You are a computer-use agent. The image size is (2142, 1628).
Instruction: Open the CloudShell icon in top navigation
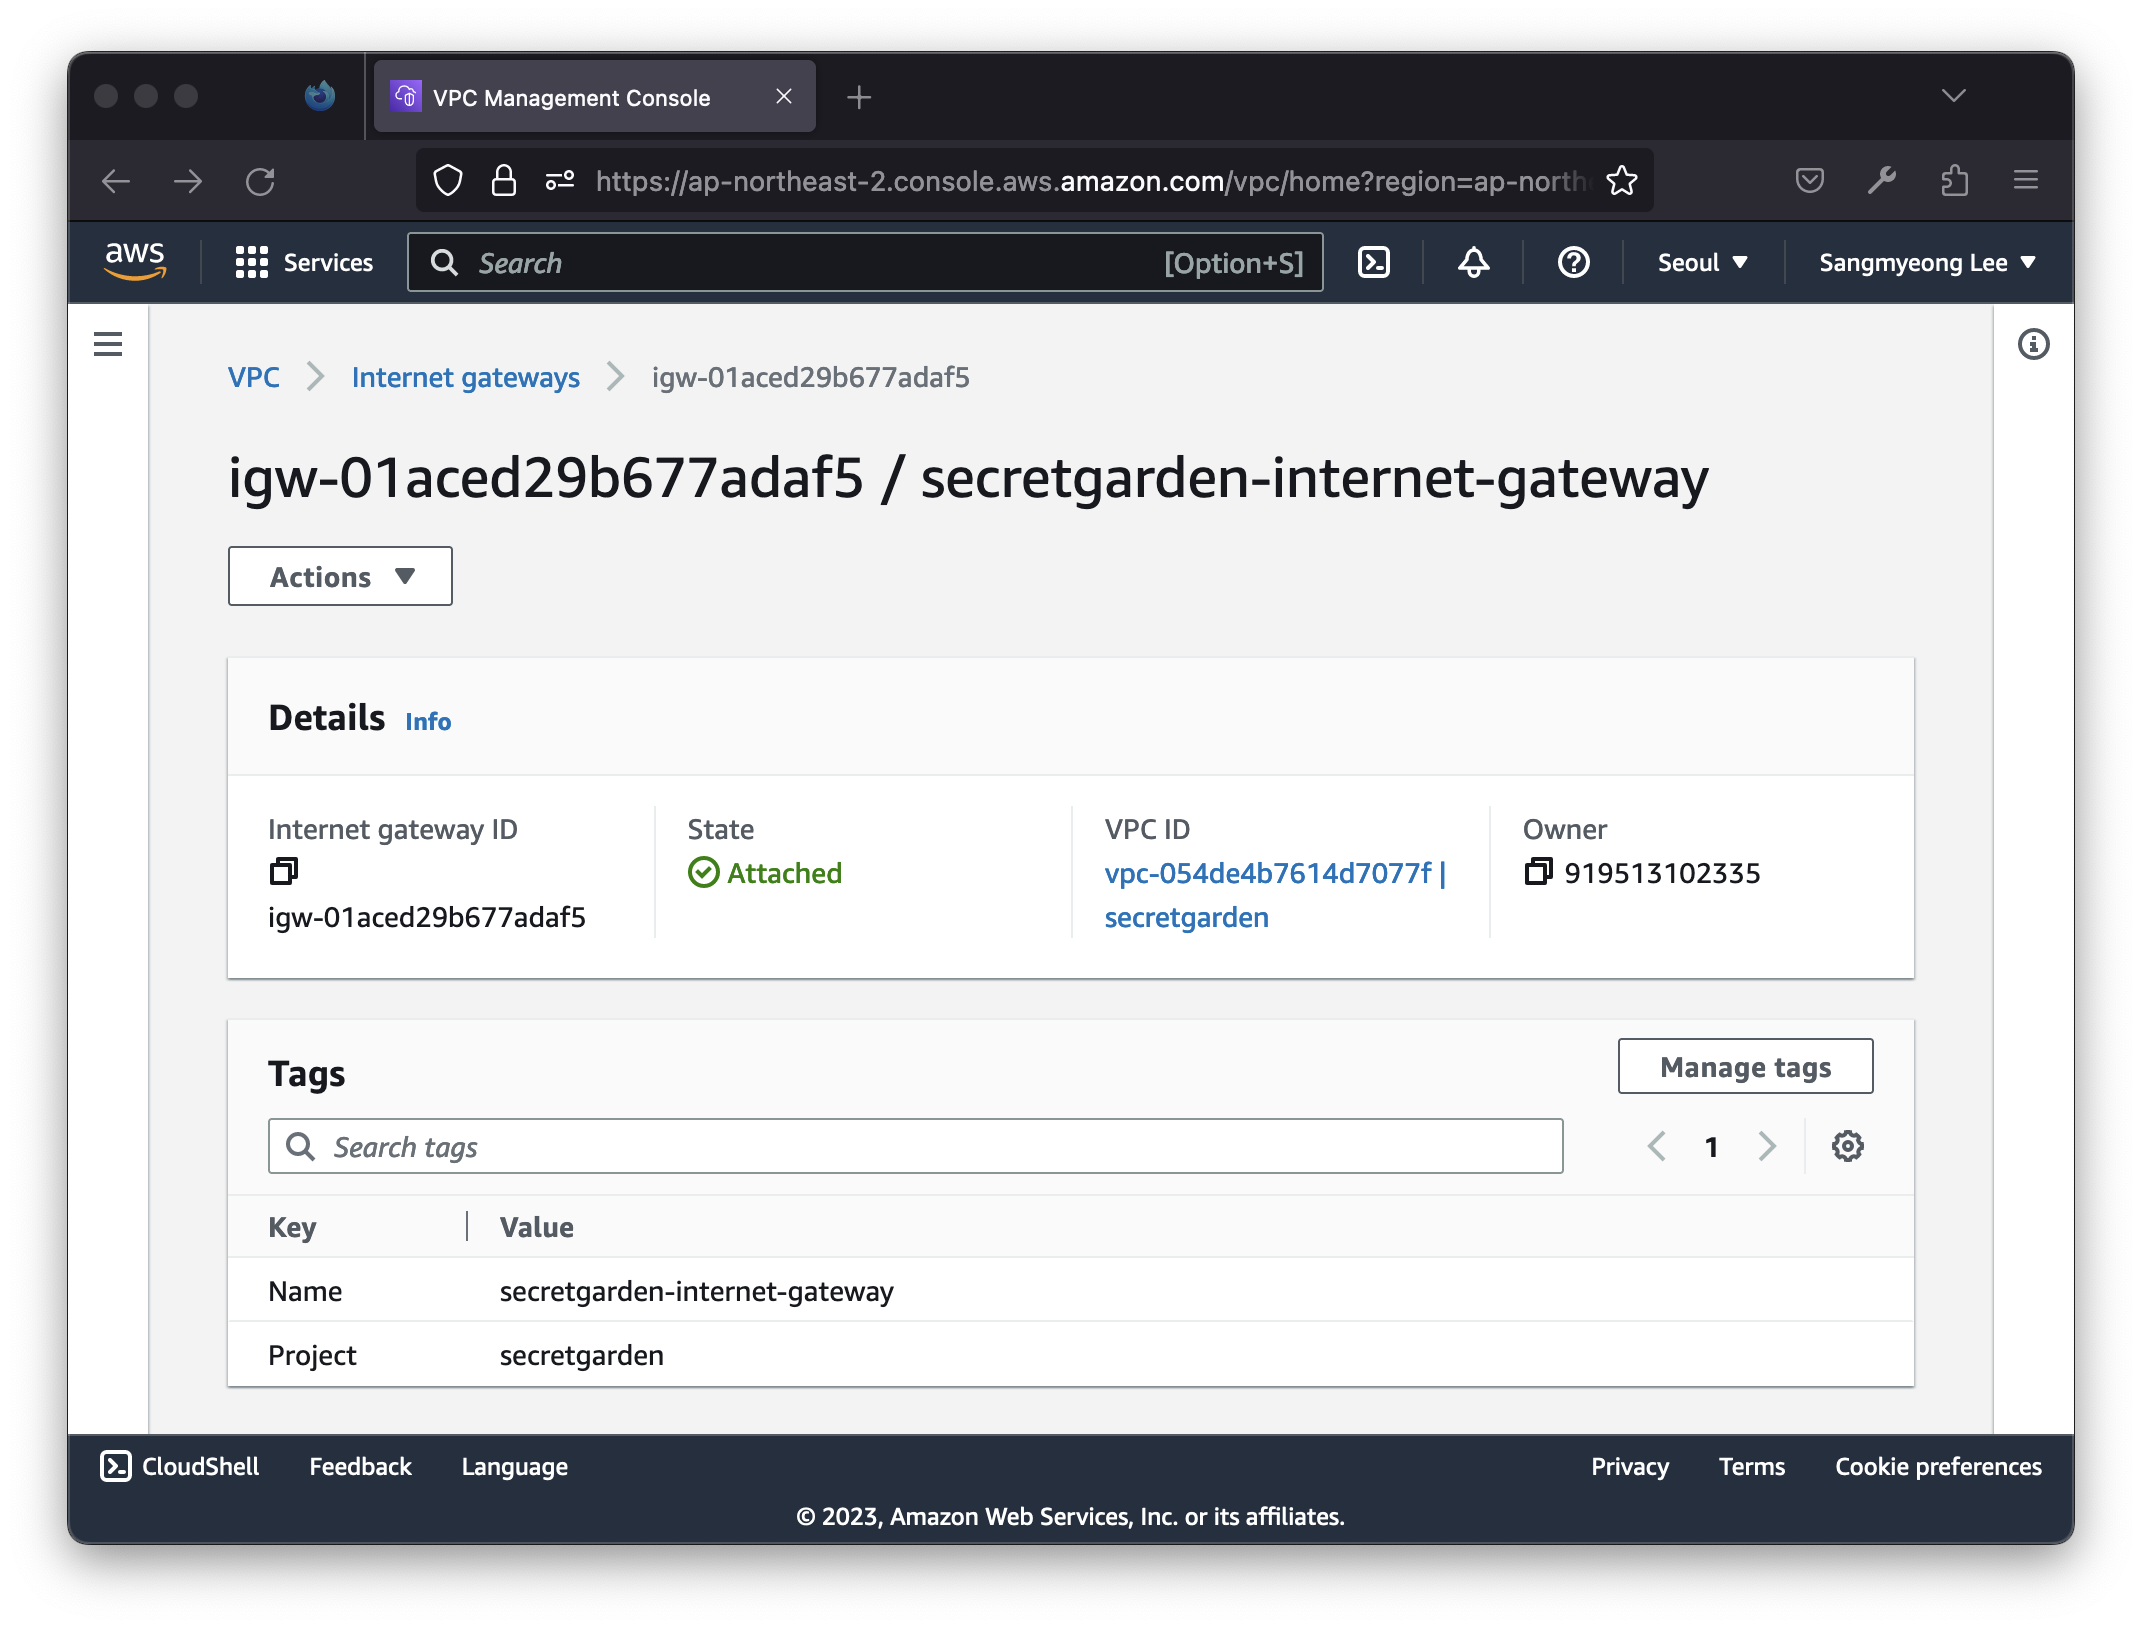coord(1374,262)
